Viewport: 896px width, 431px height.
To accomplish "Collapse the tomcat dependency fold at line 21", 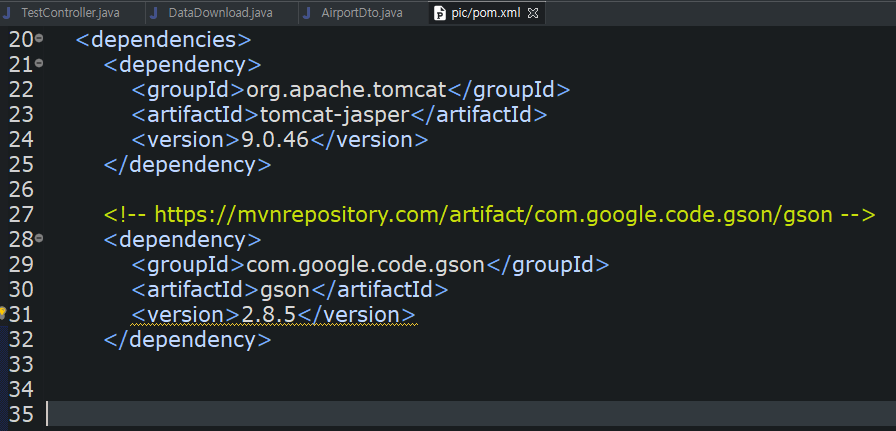I will pos(39,63).
